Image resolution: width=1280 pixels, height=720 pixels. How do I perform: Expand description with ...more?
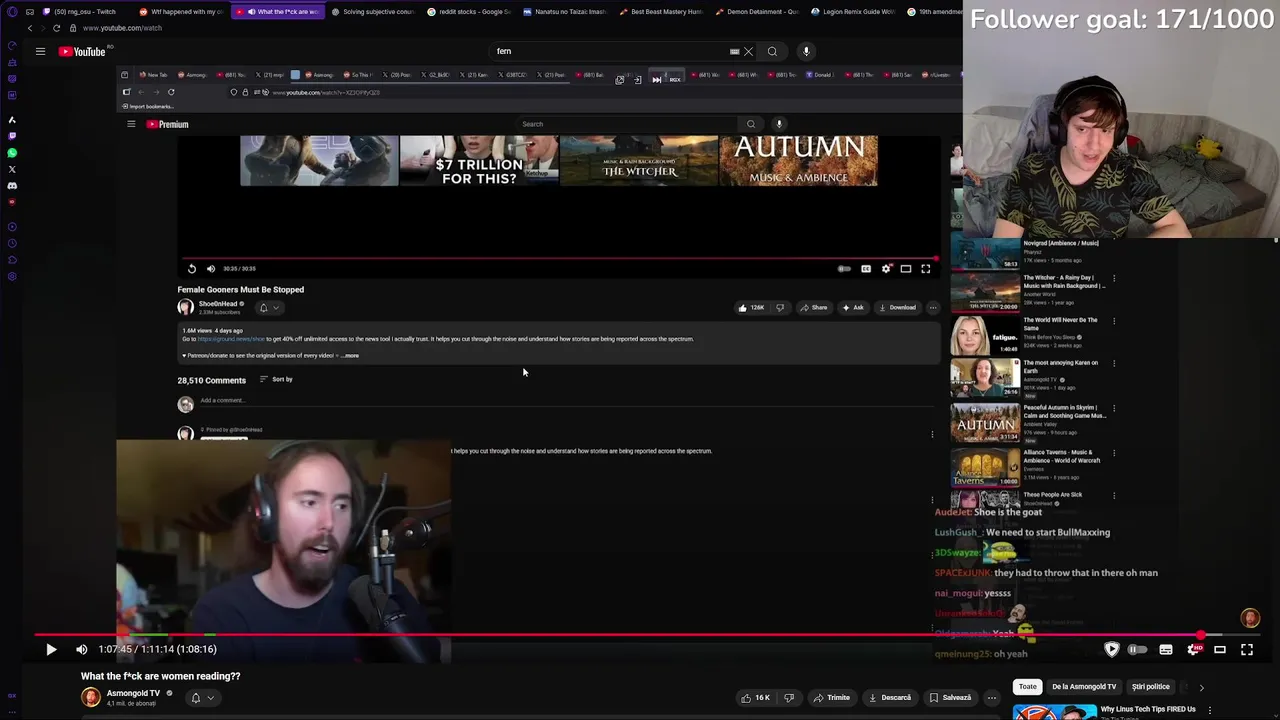pos(349,356)
